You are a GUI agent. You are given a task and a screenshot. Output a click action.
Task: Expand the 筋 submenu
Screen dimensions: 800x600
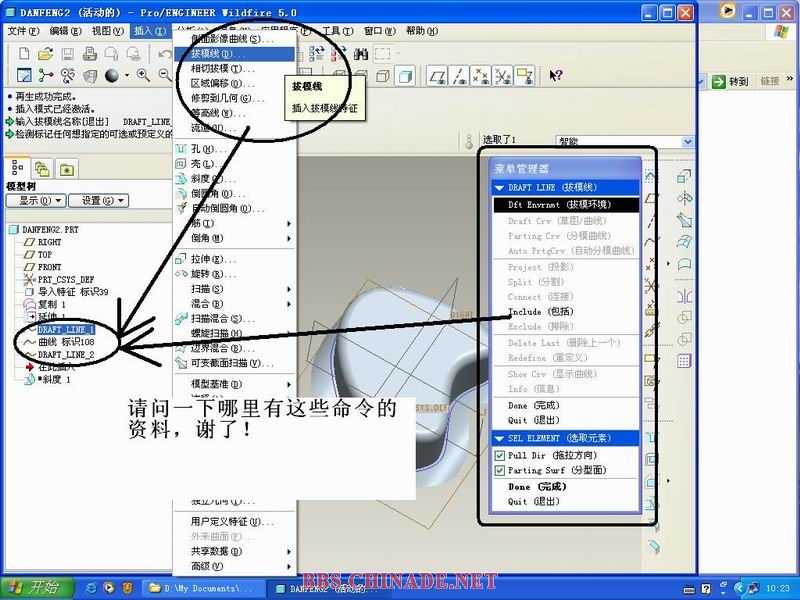tap(235, 223)
